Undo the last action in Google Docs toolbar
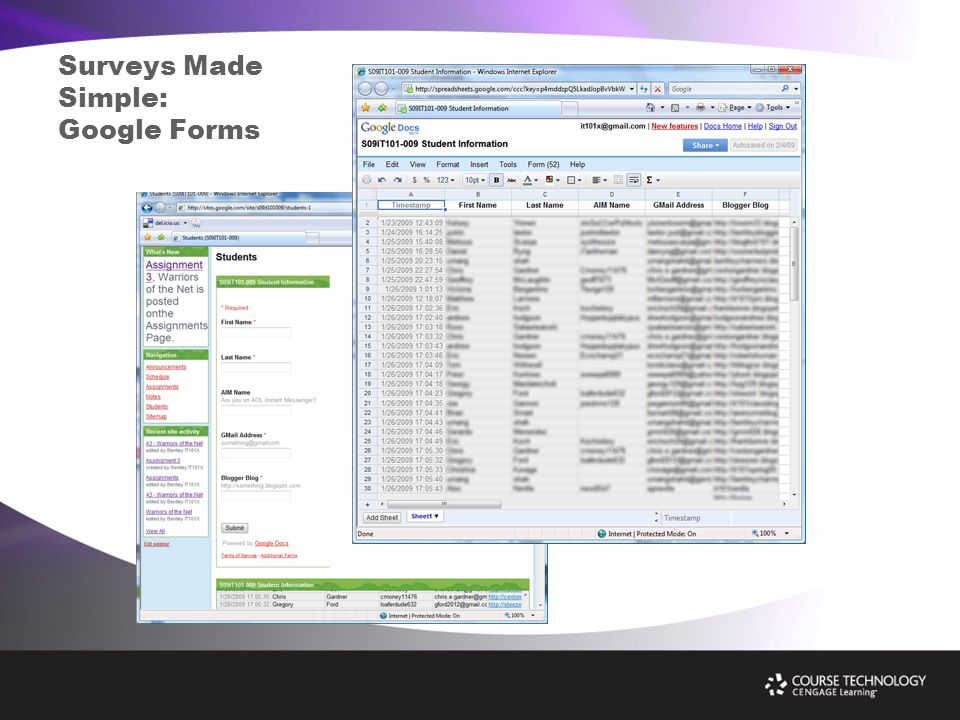The image size is (960, 720). click(x=382, y=180)
